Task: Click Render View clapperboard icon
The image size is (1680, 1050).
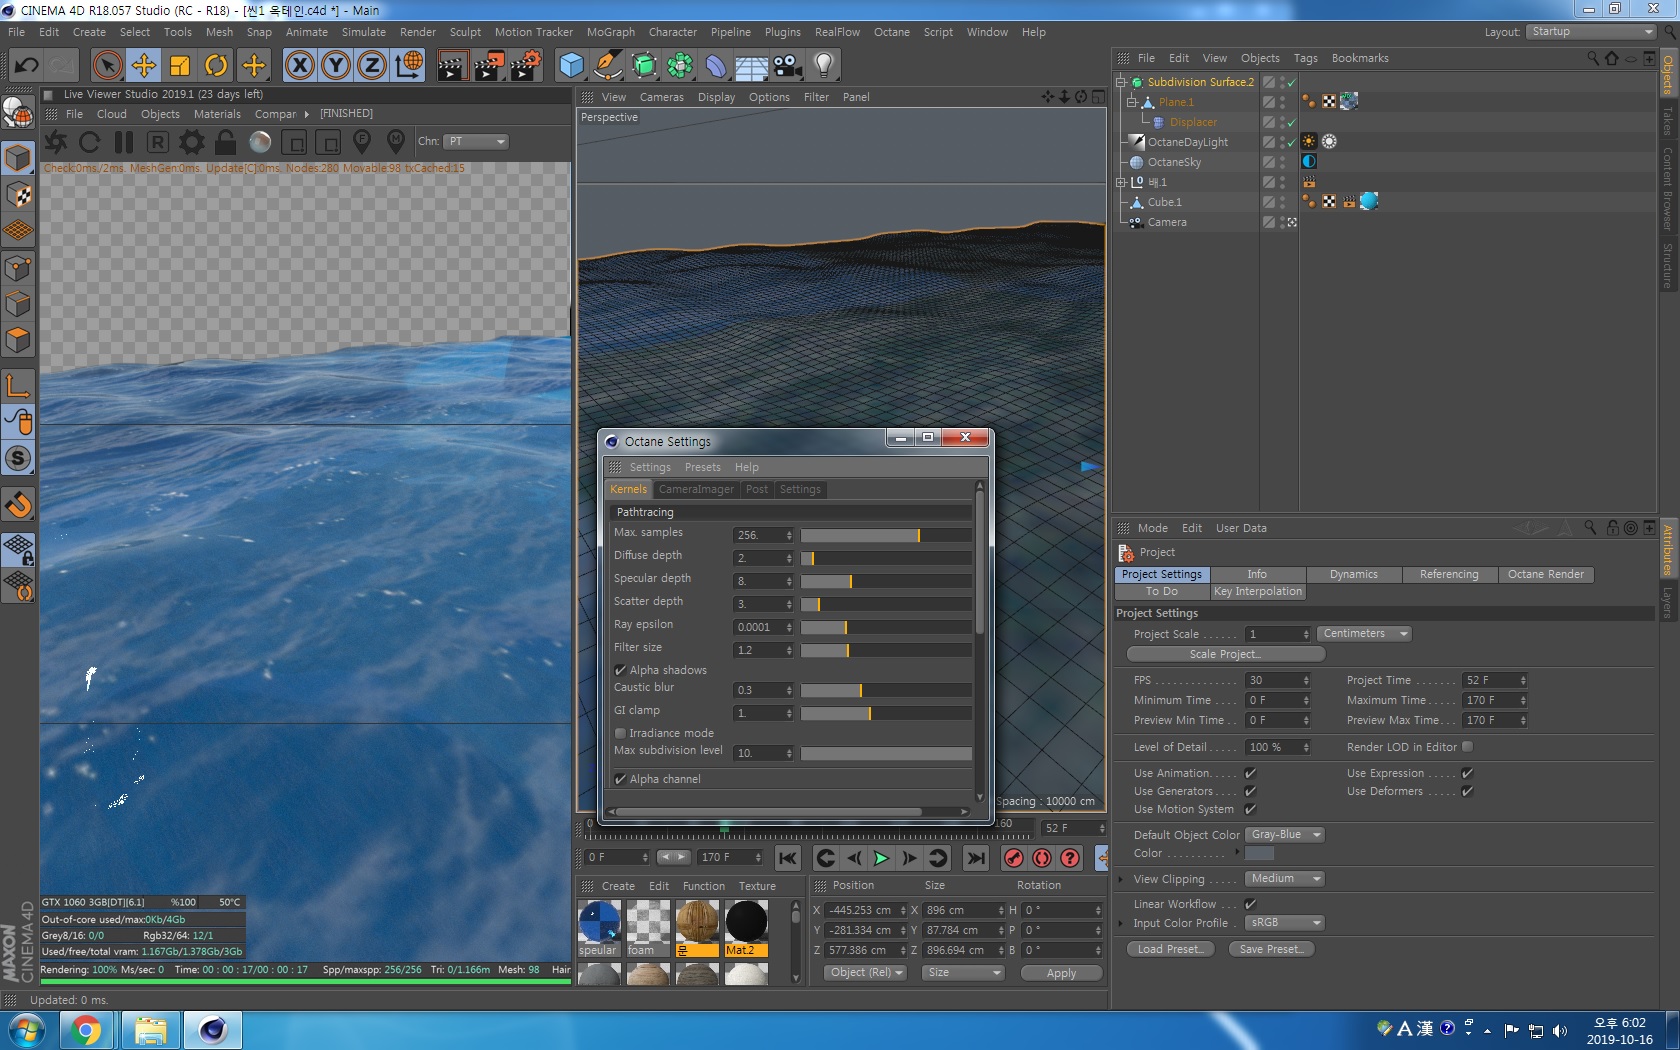Action: point(452,66)
